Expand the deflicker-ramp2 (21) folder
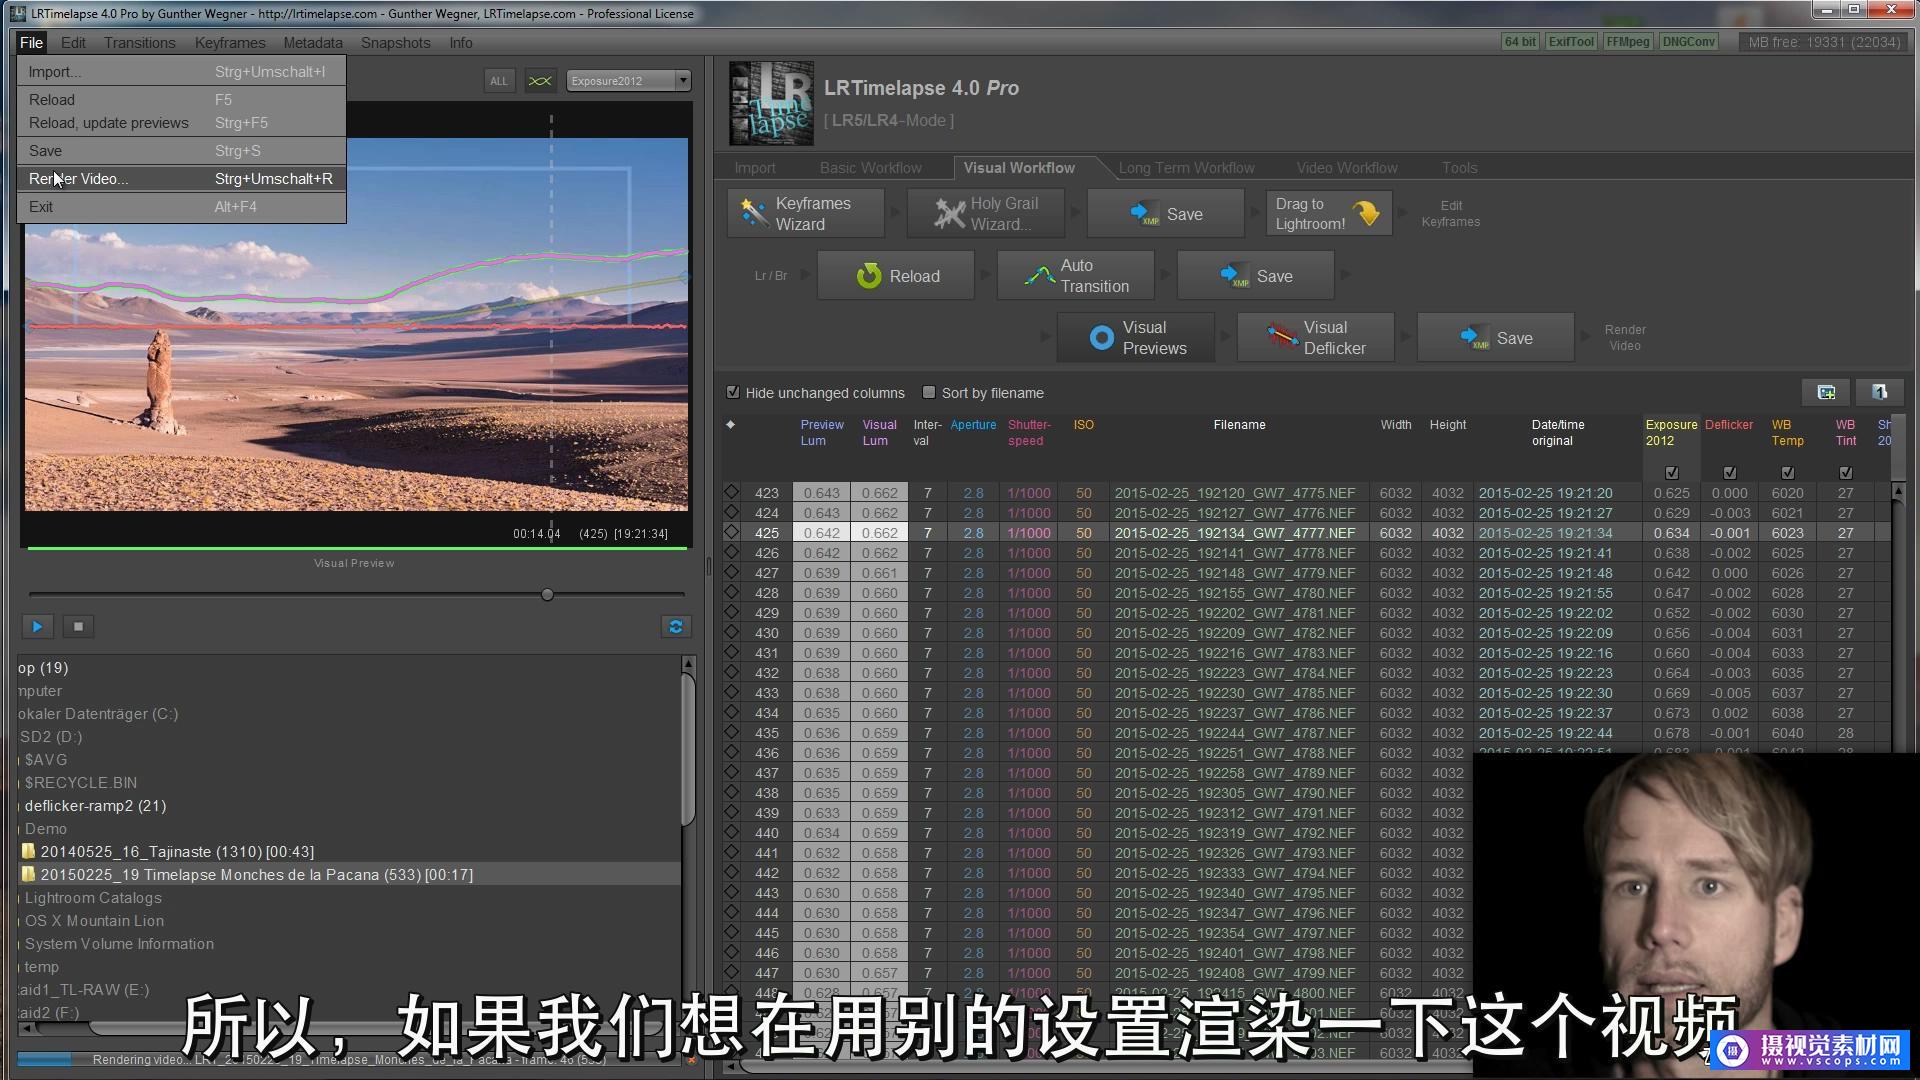Viewport: 1920px width, 1080px height. 95,806
